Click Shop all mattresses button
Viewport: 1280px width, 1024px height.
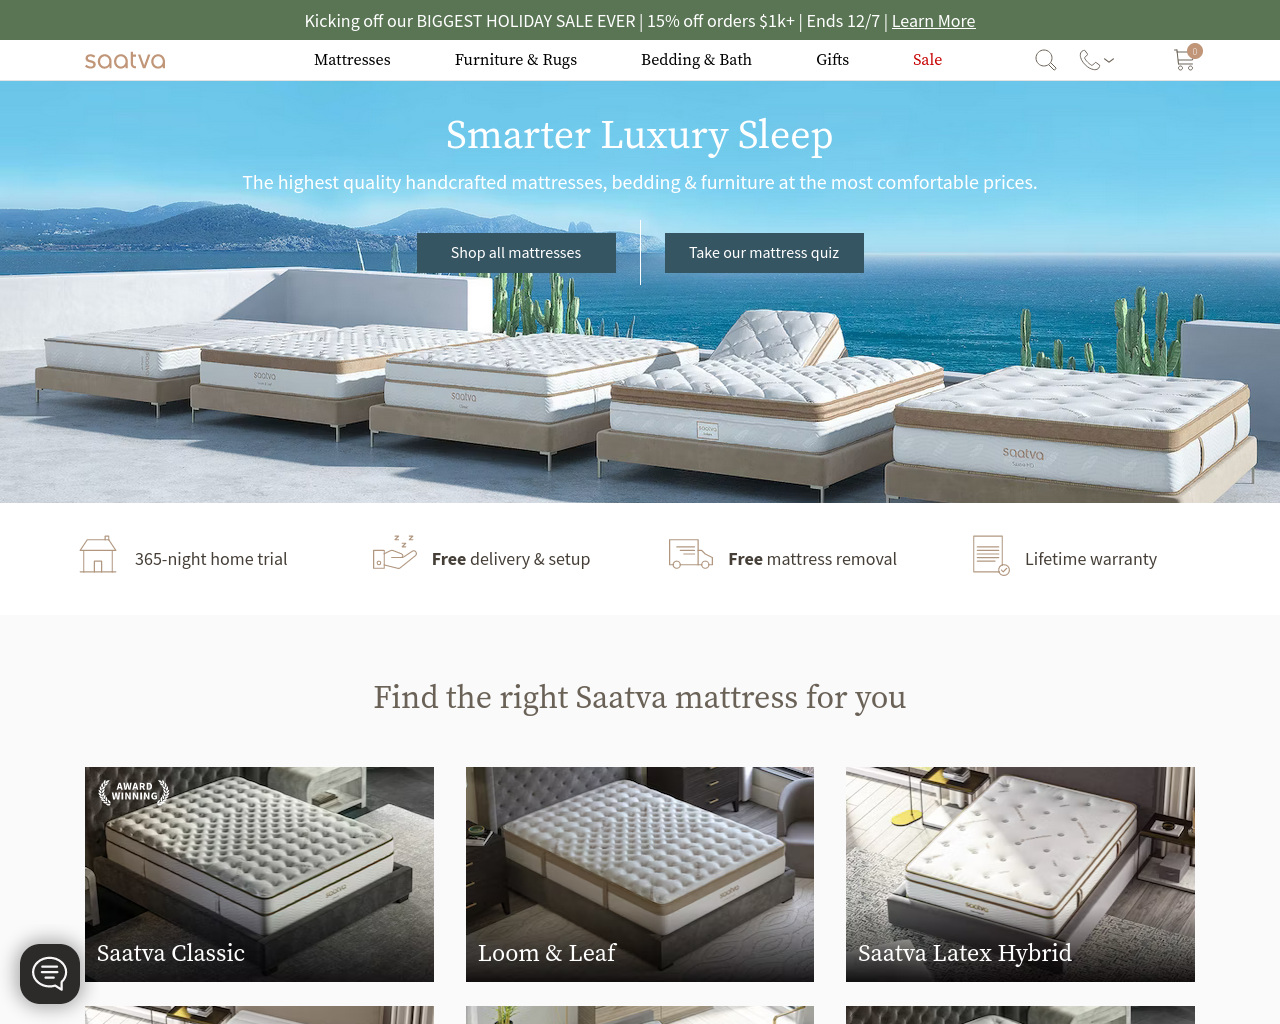[x=516, y=253]
